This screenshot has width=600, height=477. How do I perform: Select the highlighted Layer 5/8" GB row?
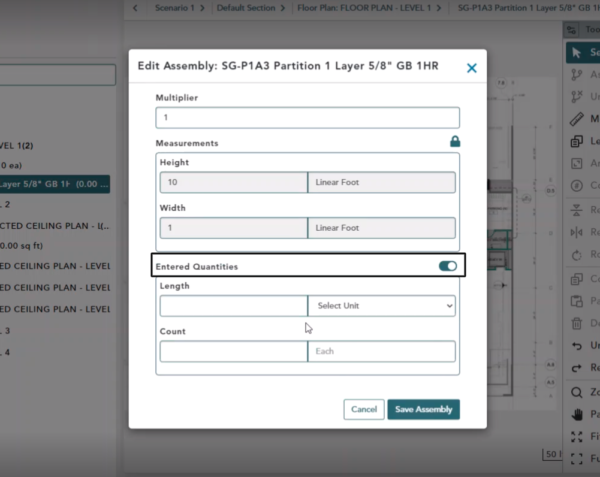point(55,184)
